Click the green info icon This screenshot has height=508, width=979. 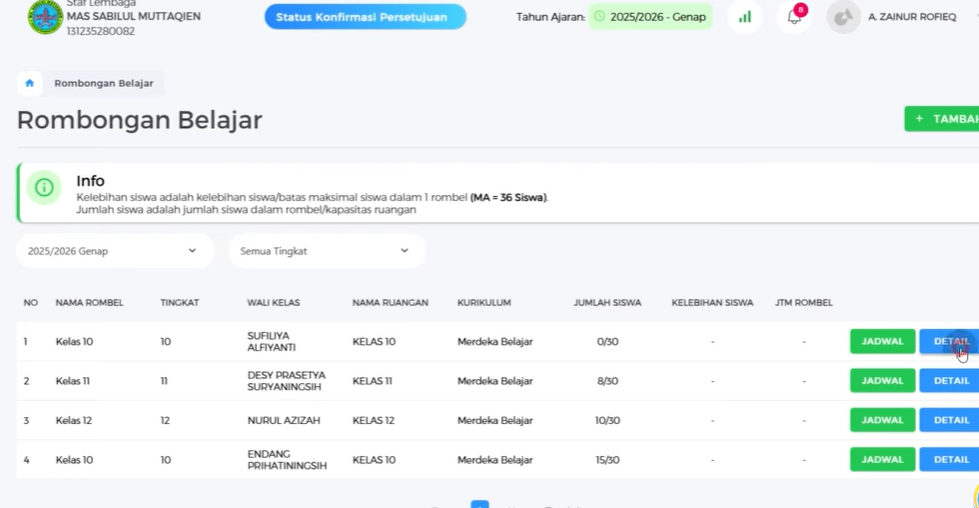tap(44, 187)
